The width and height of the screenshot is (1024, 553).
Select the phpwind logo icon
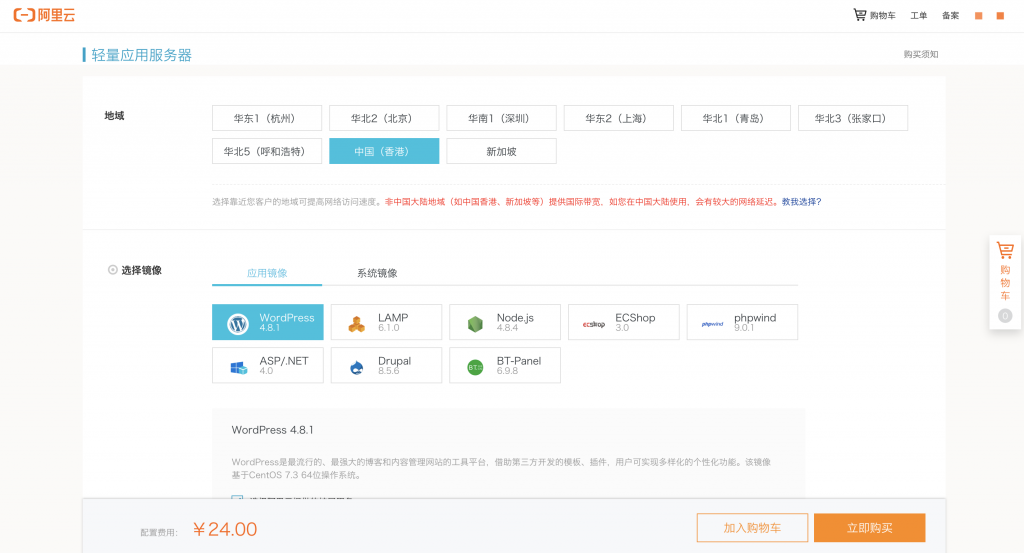[x=712, y=324]
